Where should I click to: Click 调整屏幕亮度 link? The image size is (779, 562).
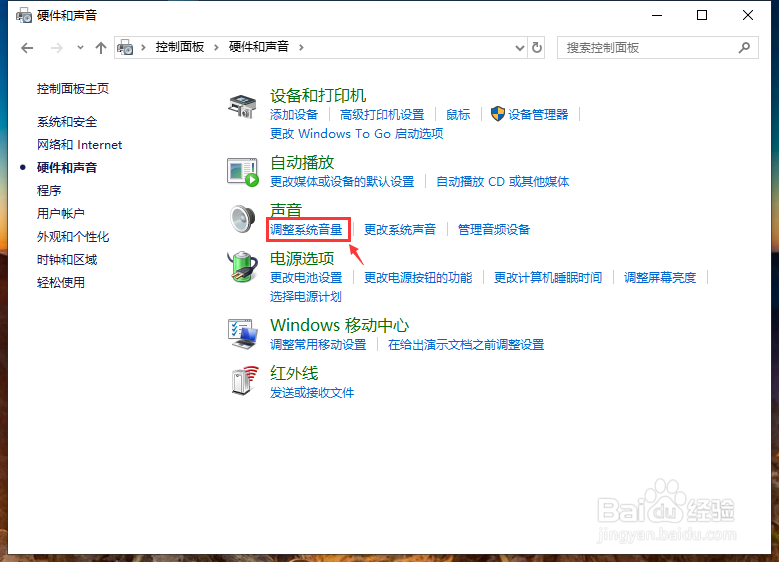660,277
